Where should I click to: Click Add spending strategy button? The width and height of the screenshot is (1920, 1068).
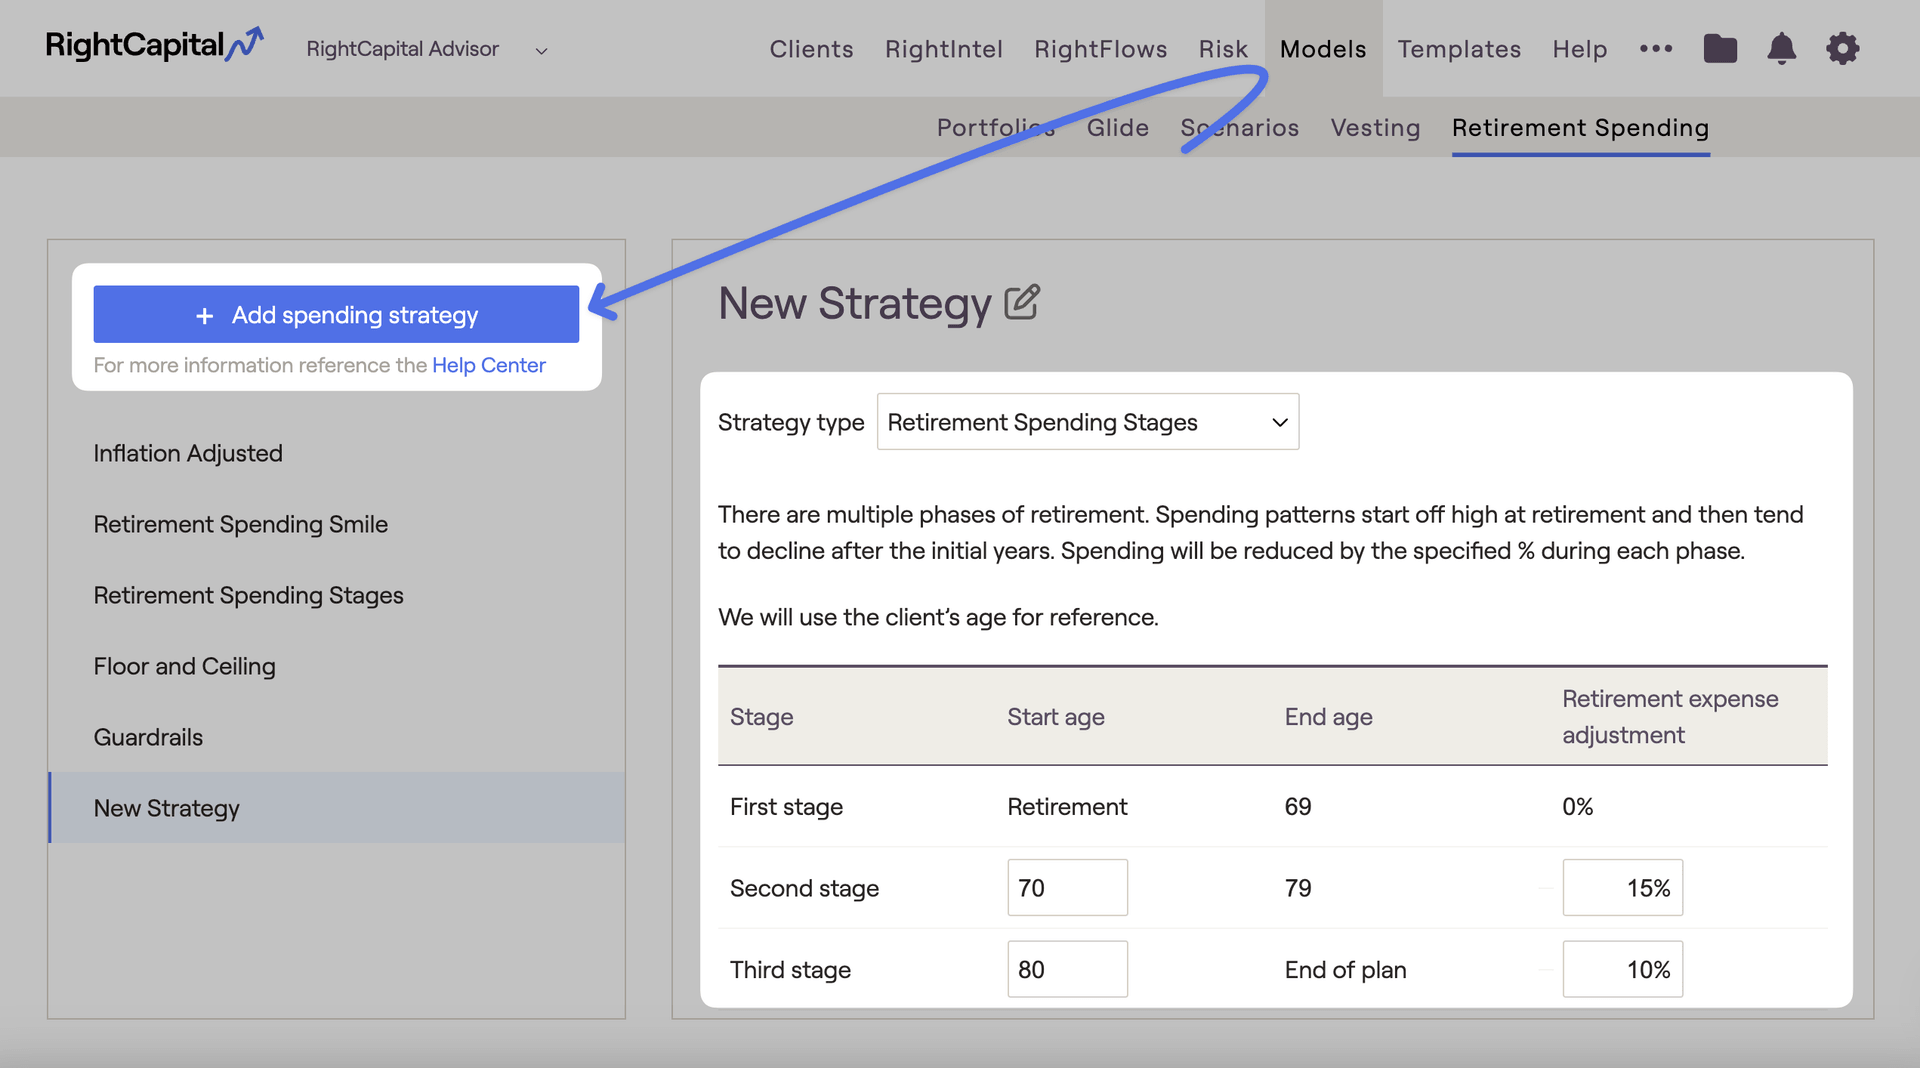tap(336, 315)
